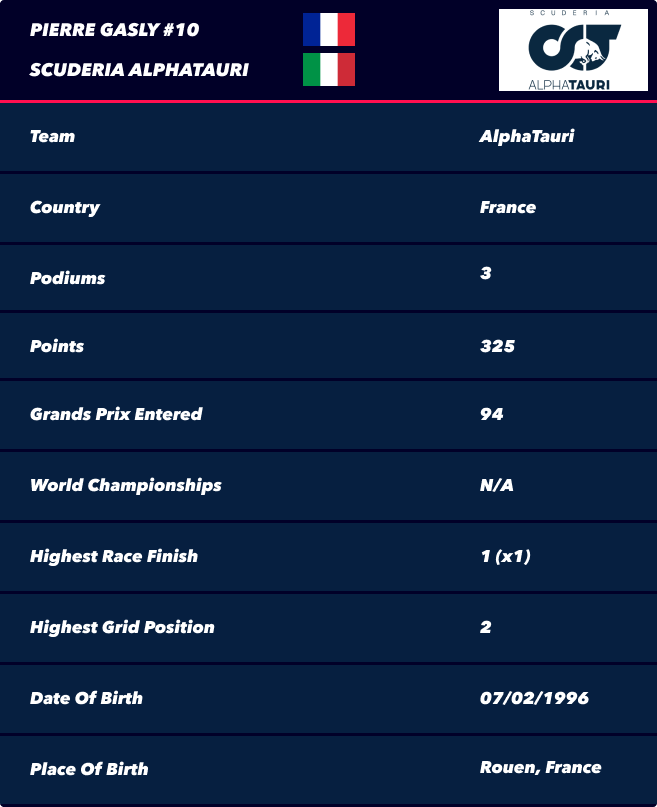Select the value 94 for Grands Prix
The height and width of the screenshot is (807, 657).
(x=491, y=414)
